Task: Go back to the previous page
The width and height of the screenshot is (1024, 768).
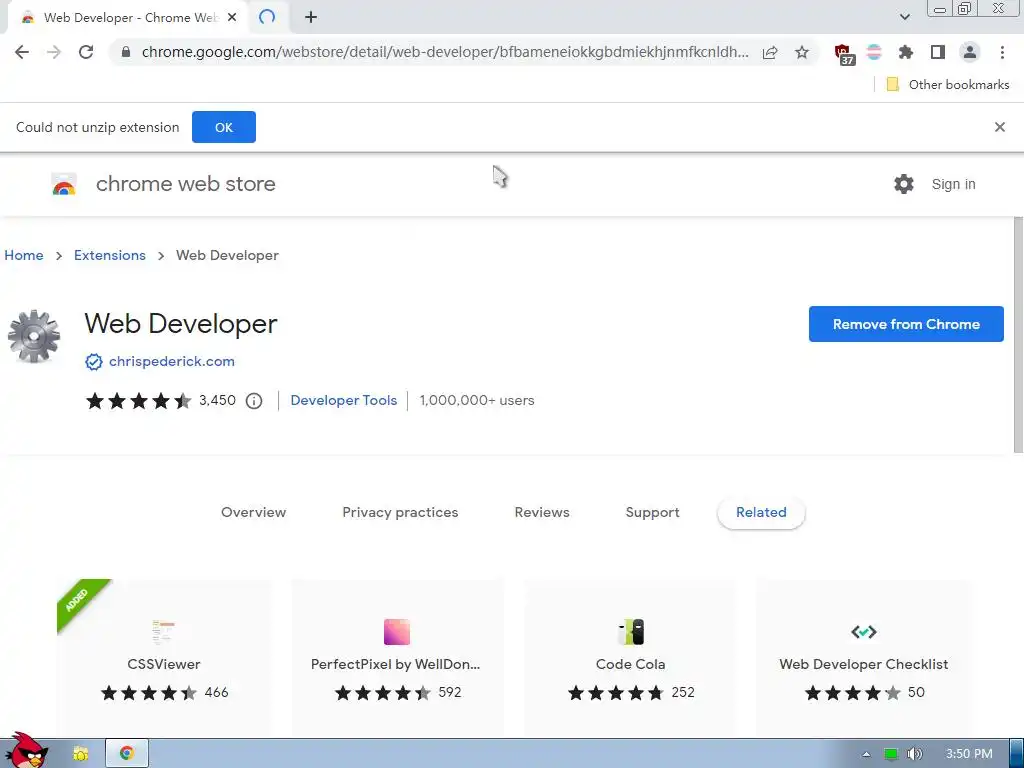Action: (22, 52)
